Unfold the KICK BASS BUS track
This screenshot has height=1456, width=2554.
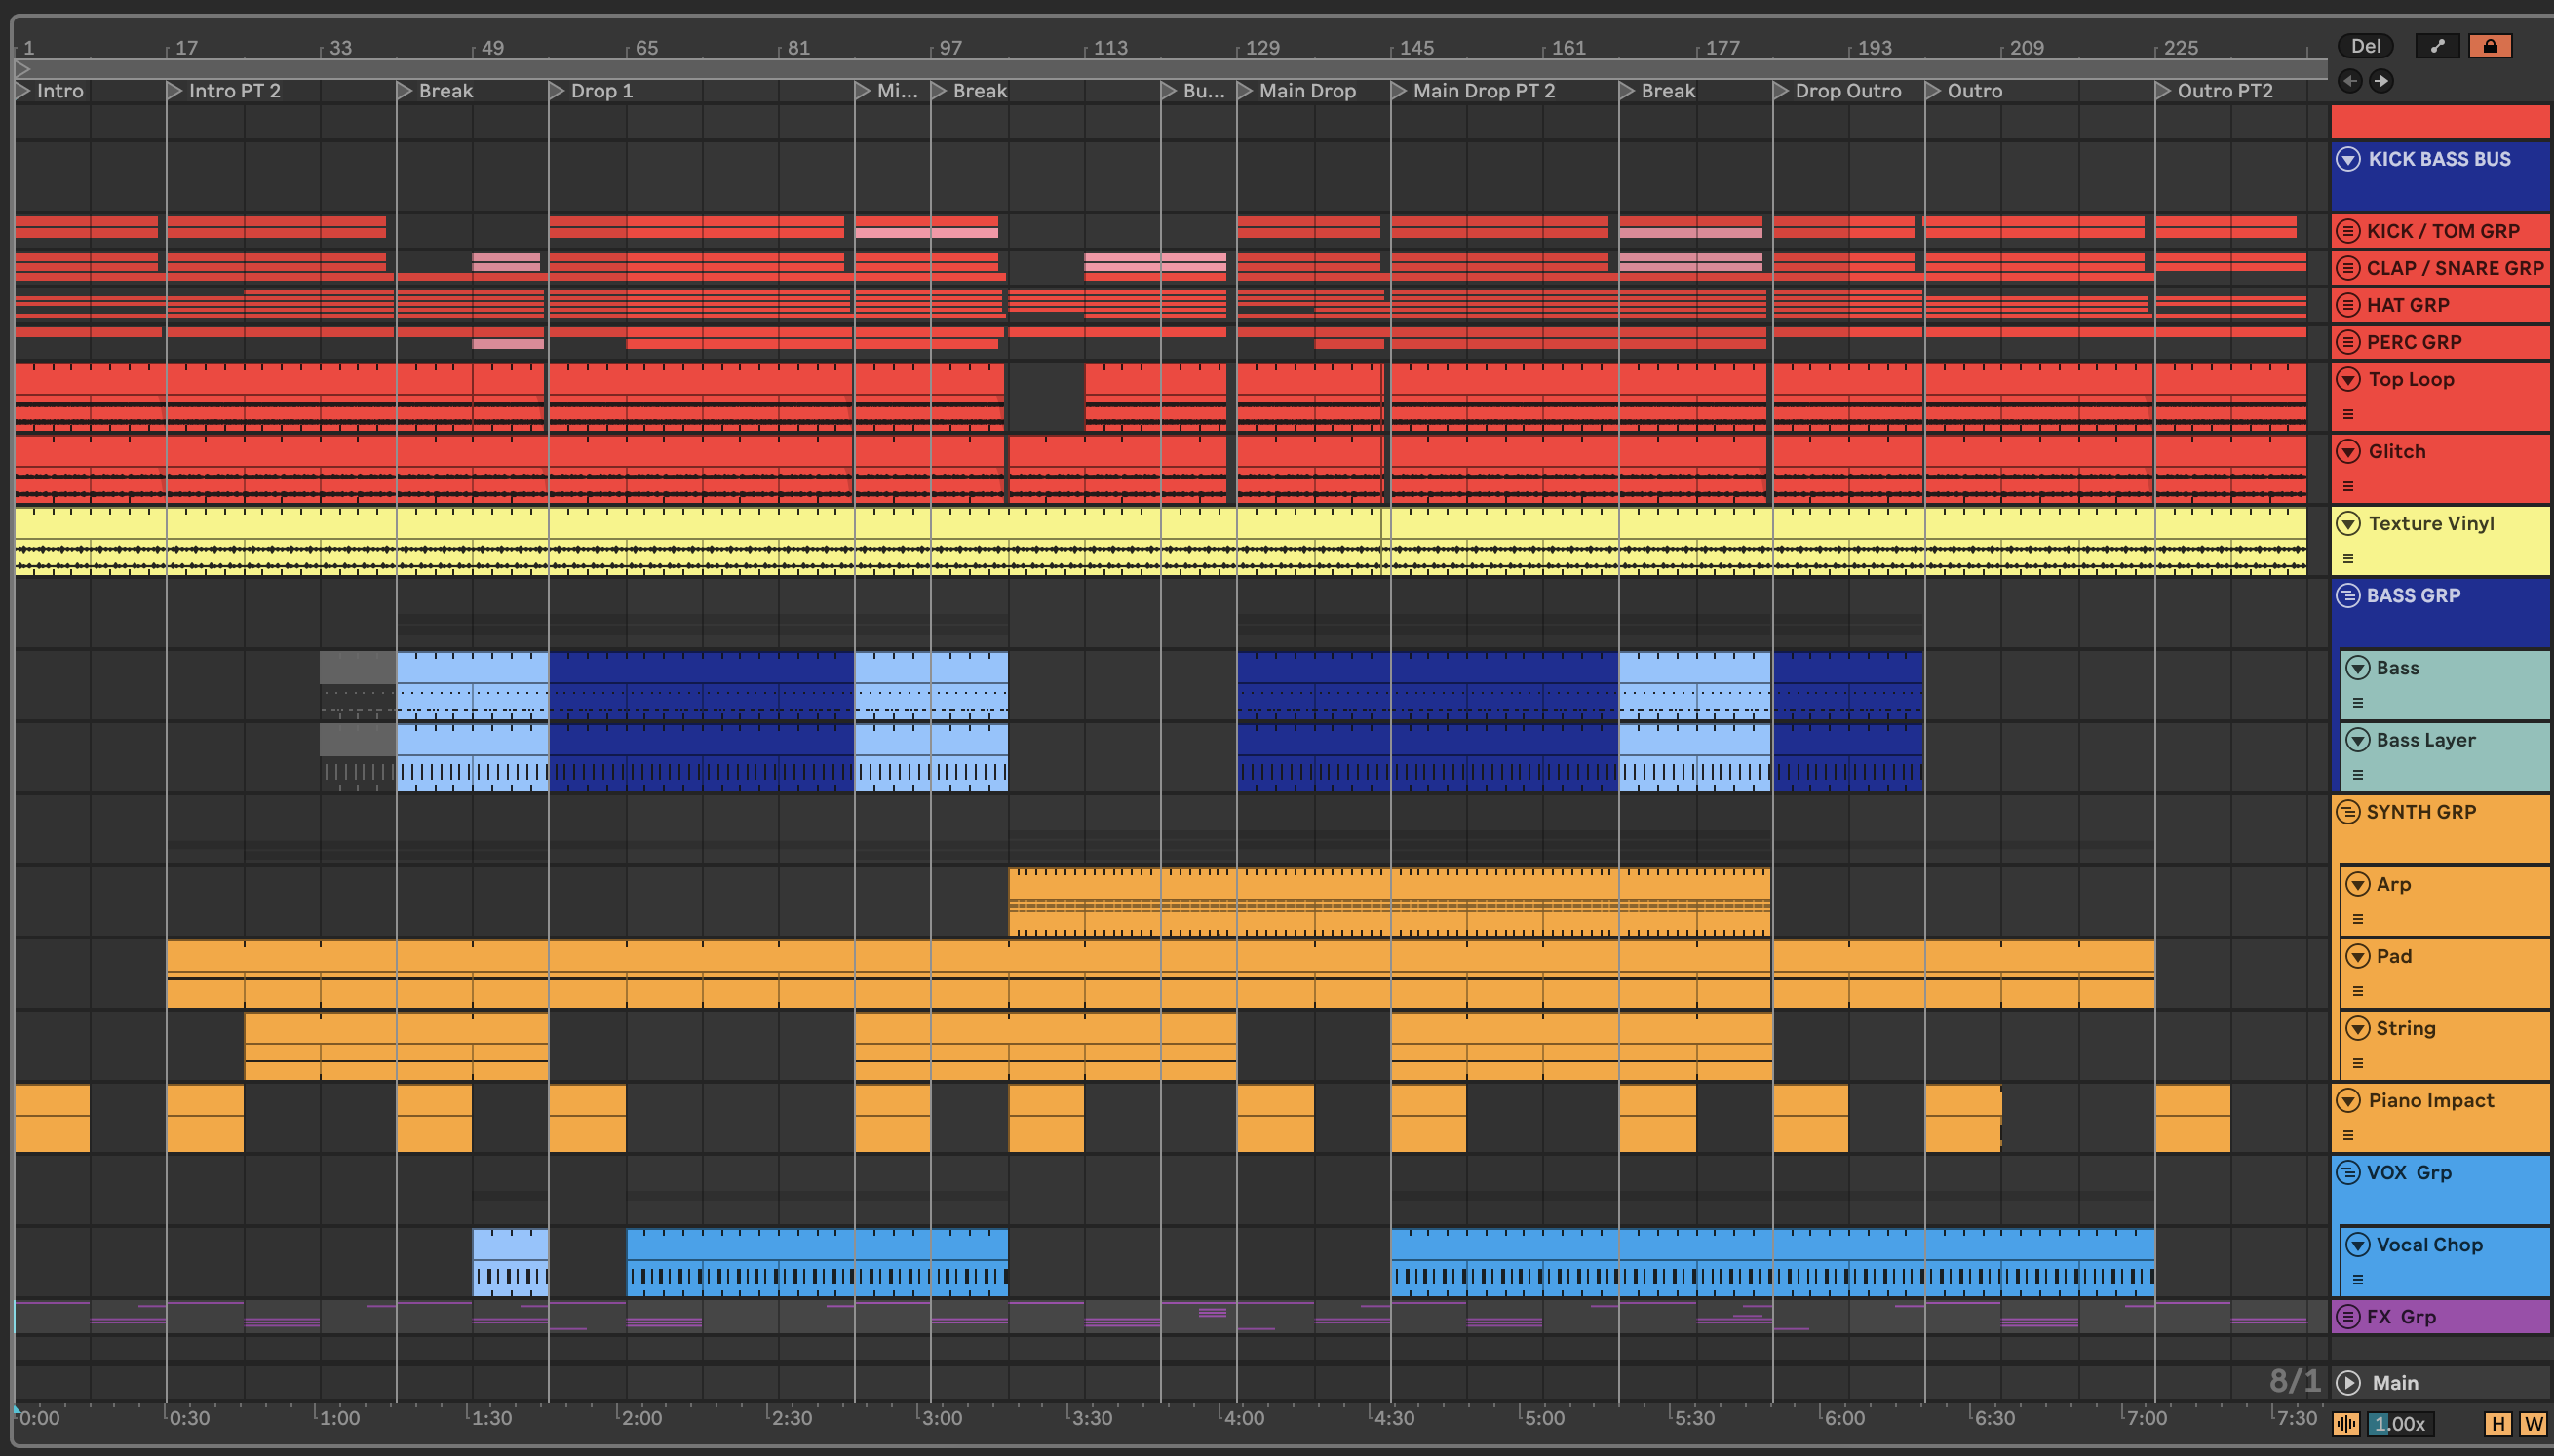point(2348,159)
